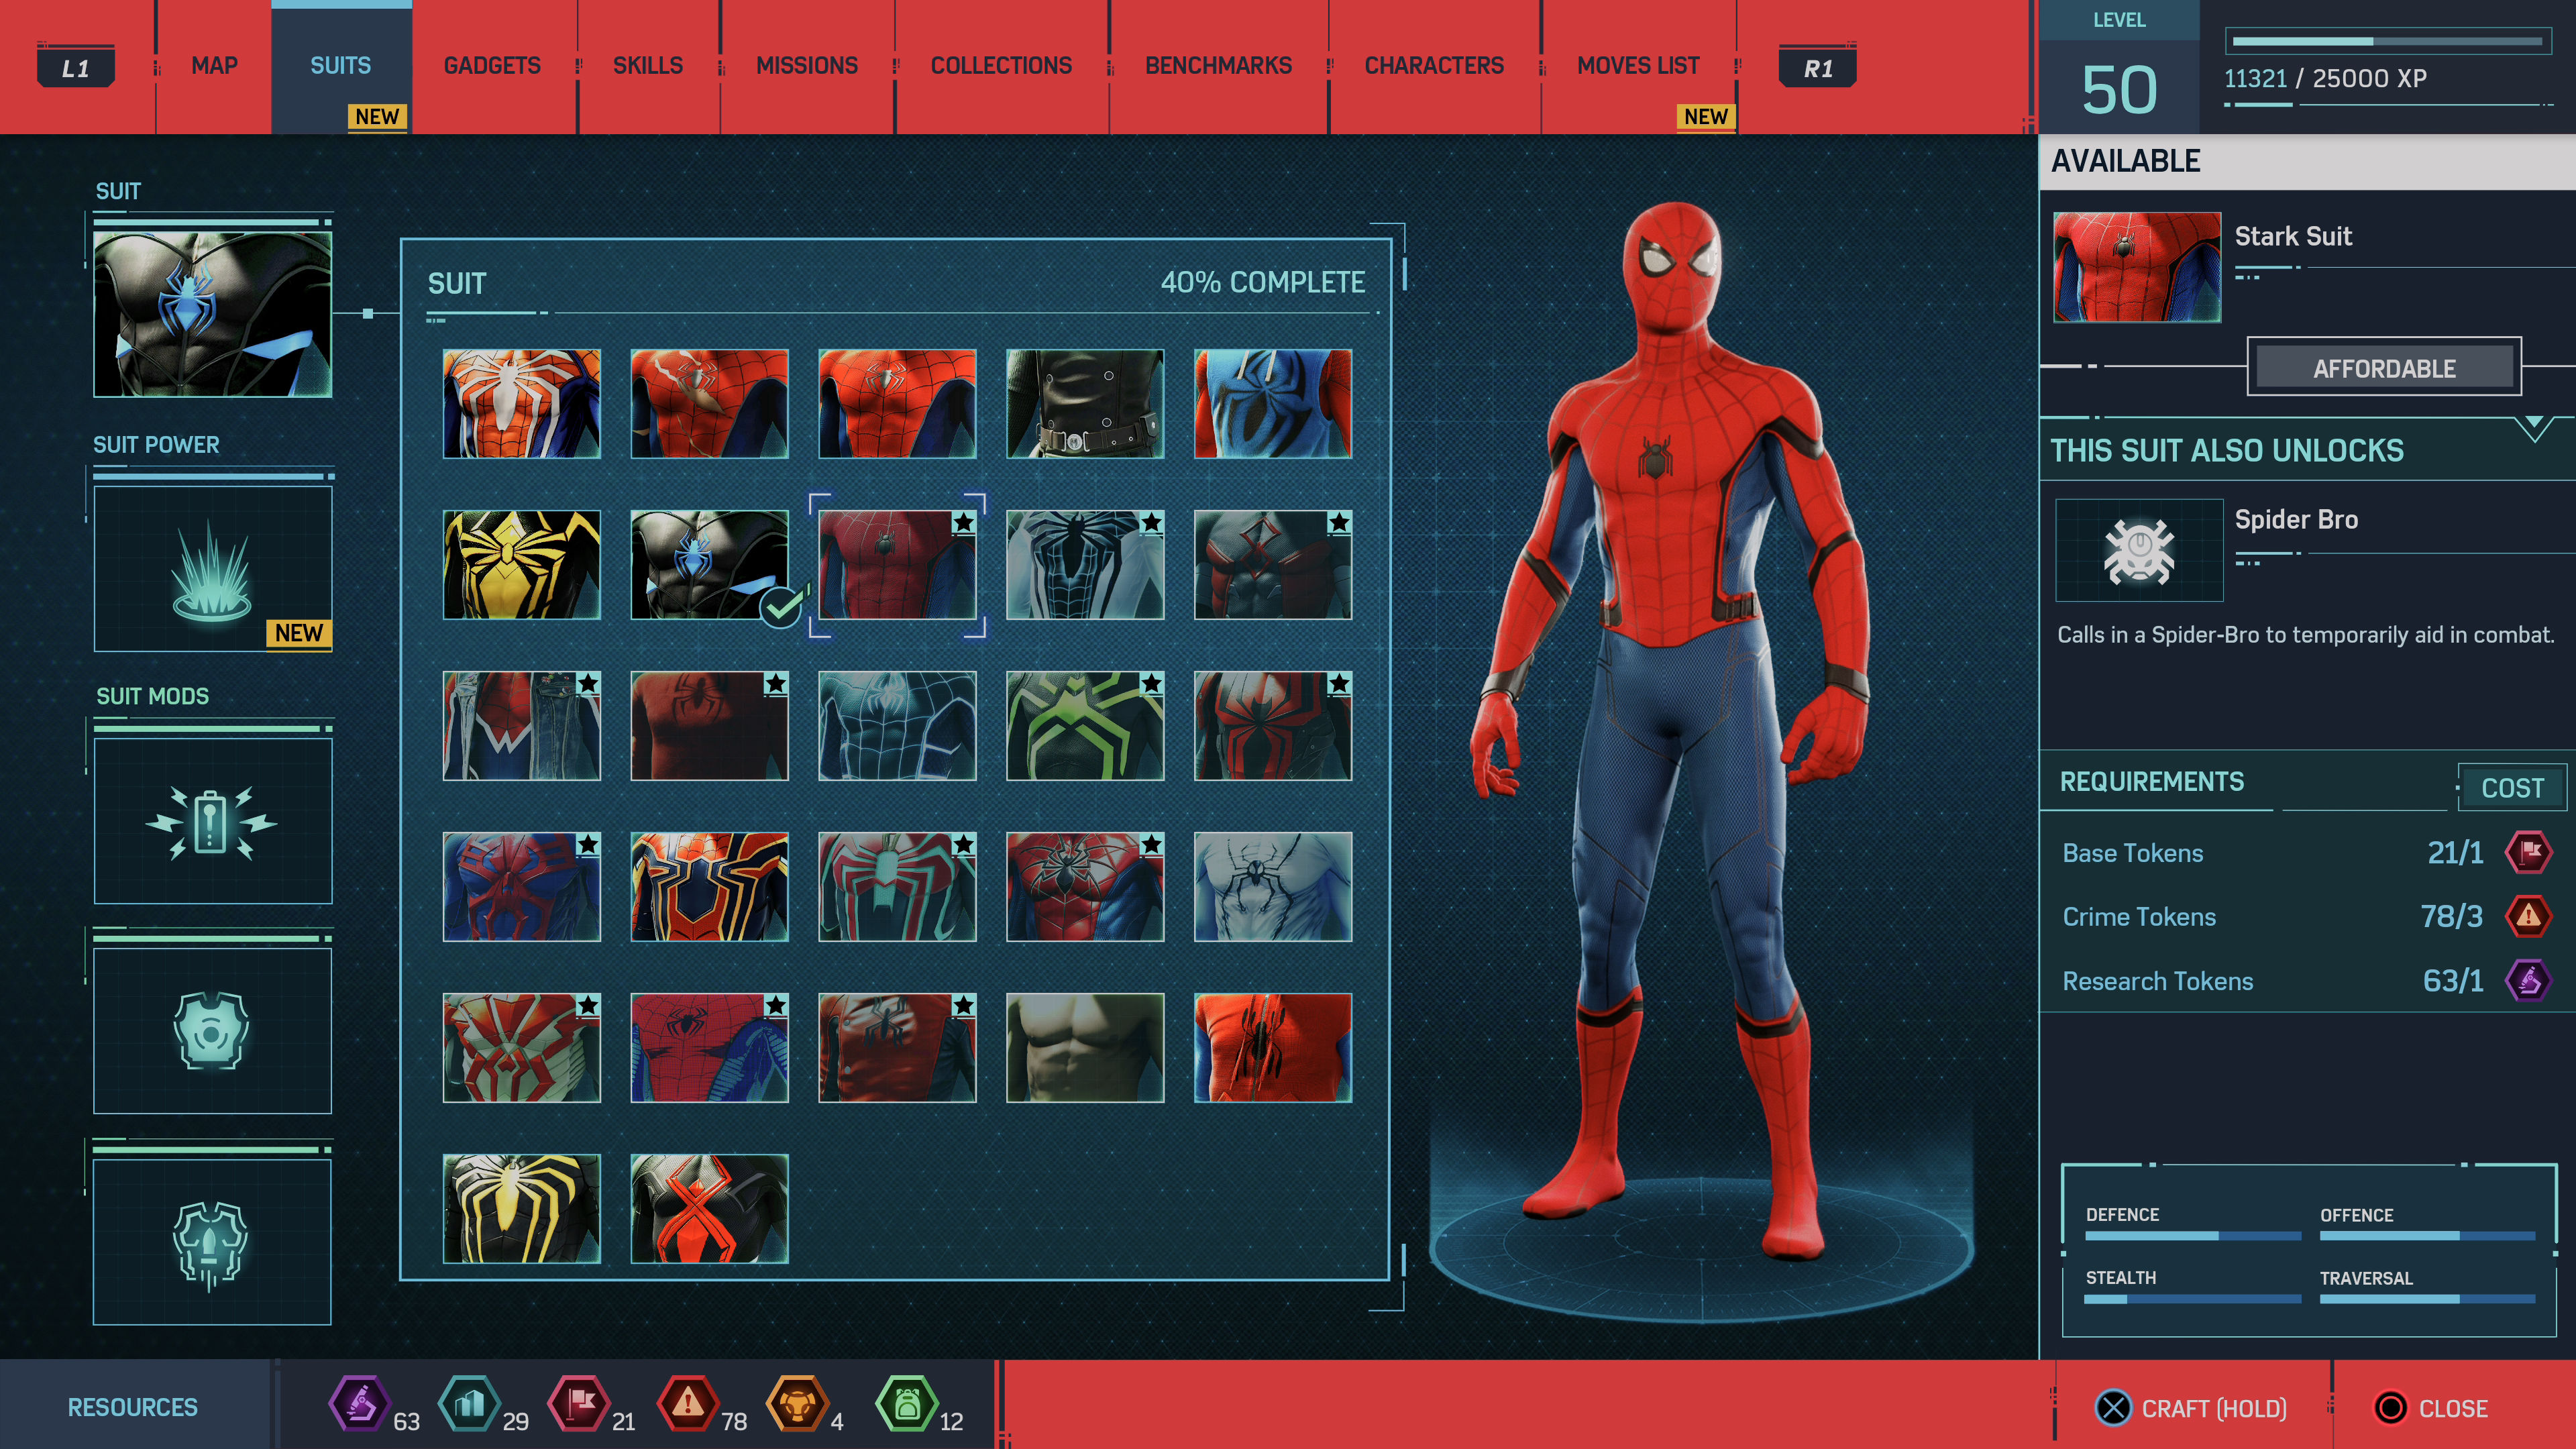
Task: Click the Research Tokens purple resource icon
Action: (359, 1403)
